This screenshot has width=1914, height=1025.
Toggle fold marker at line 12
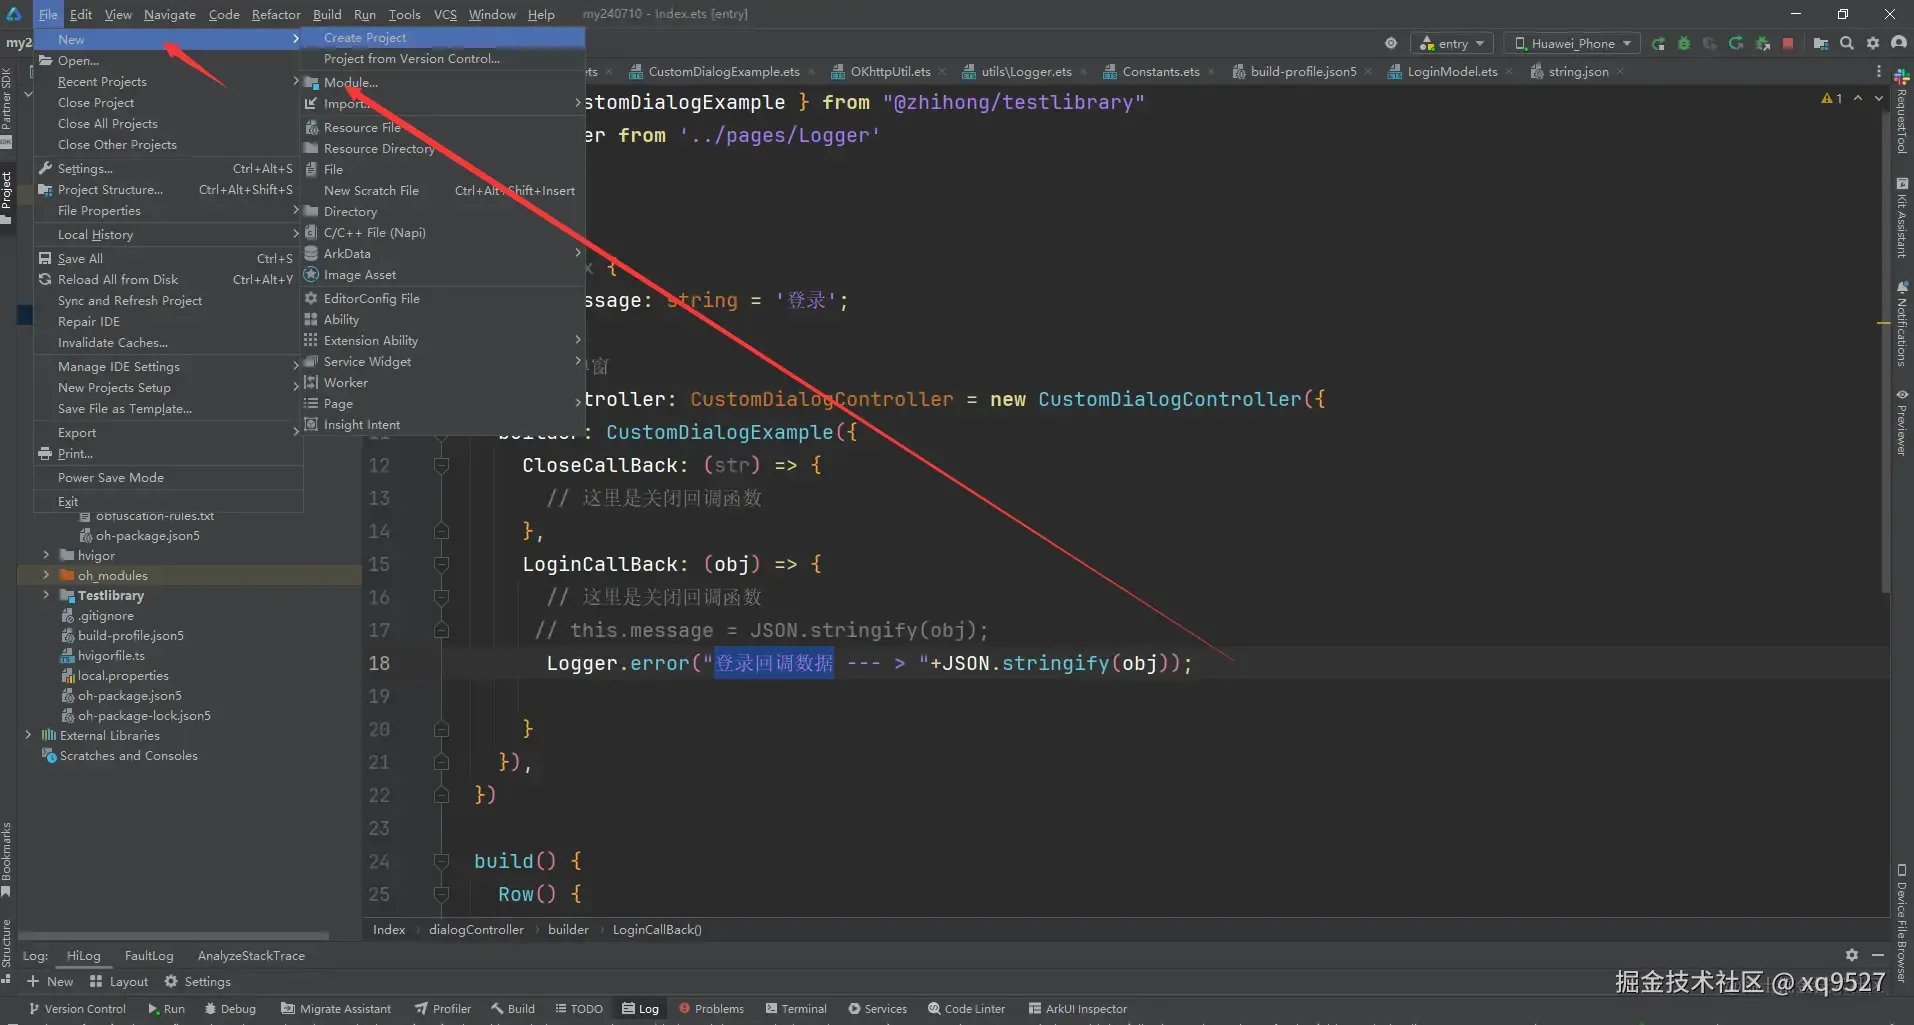pos(441,465)
